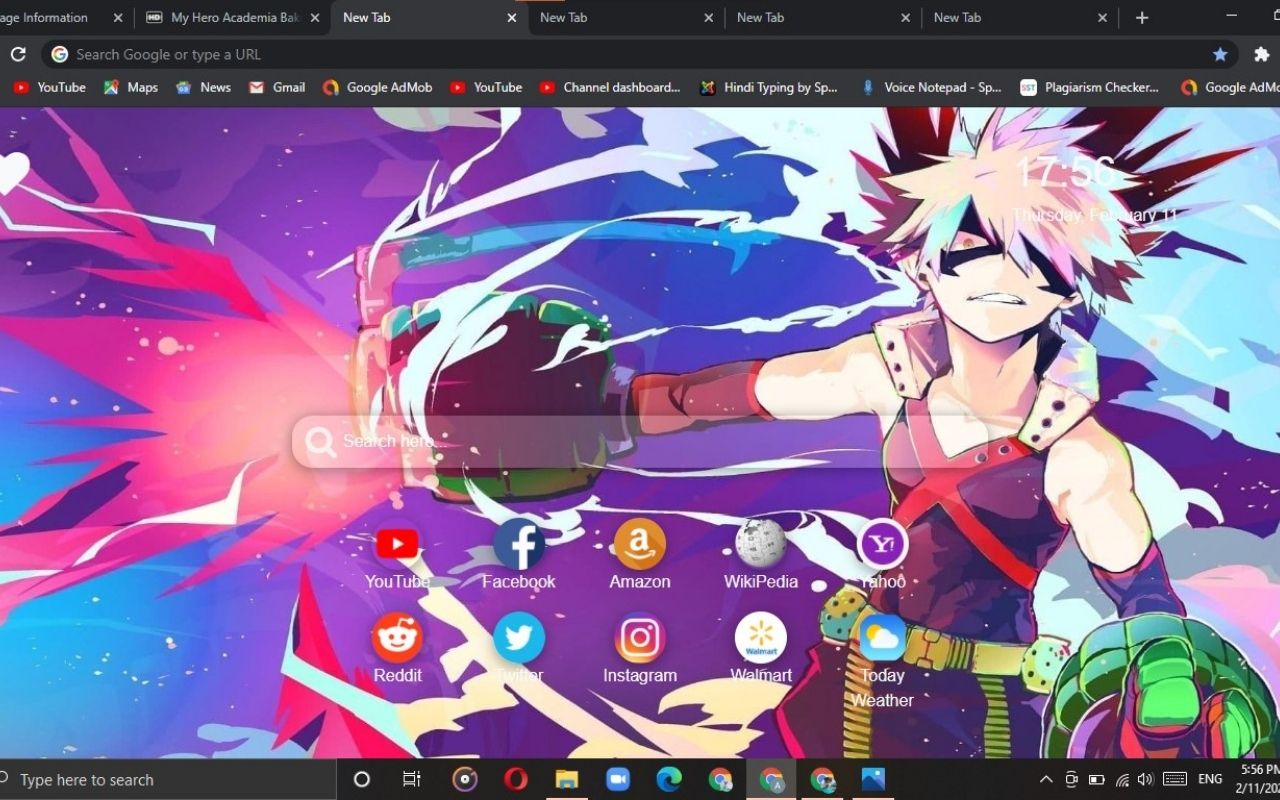Image resolution: width=1280 pixels, height=800 pixels.
Task: Open the Hindi Typing by Sp... bookmark
Action: click(x=769, y=88)
